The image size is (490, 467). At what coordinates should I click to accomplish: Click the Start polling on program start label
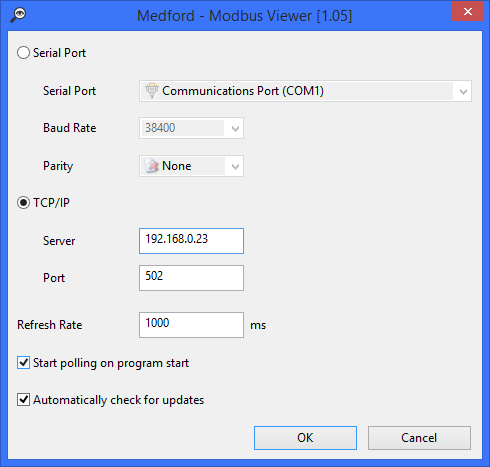pos(111,363)
